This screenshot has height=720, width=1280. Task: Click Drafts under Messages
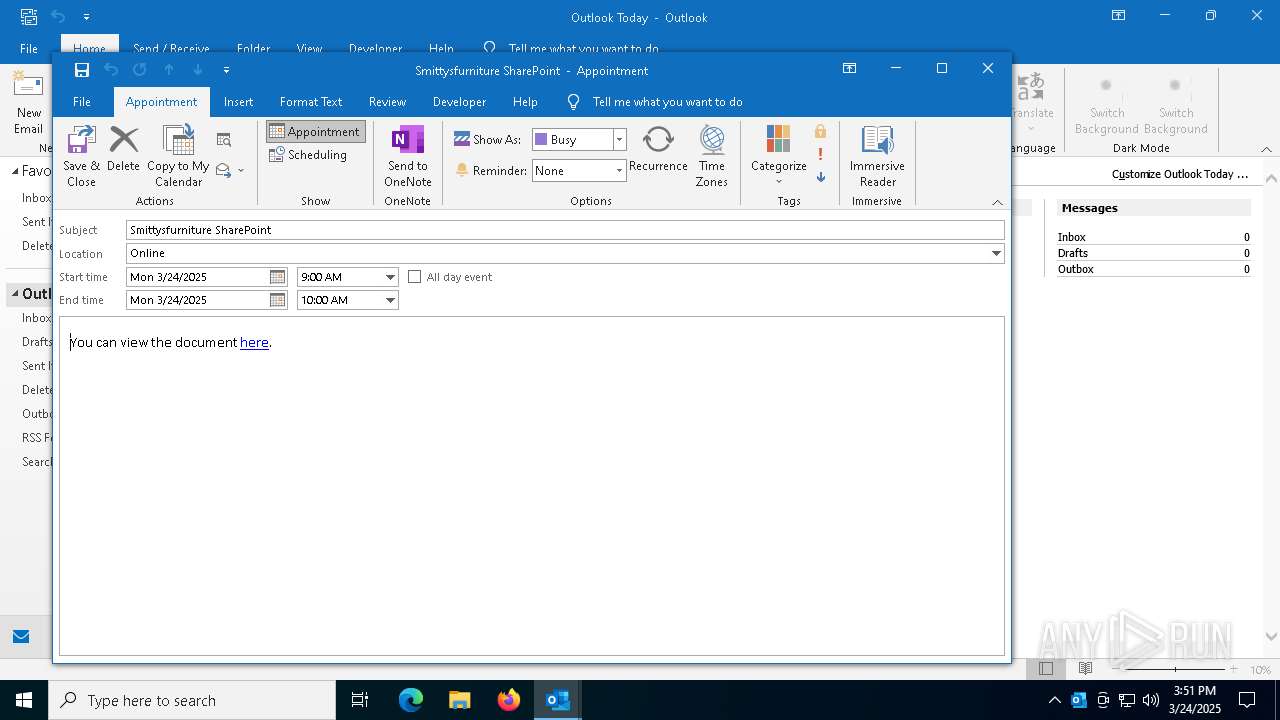(1073, 253)
